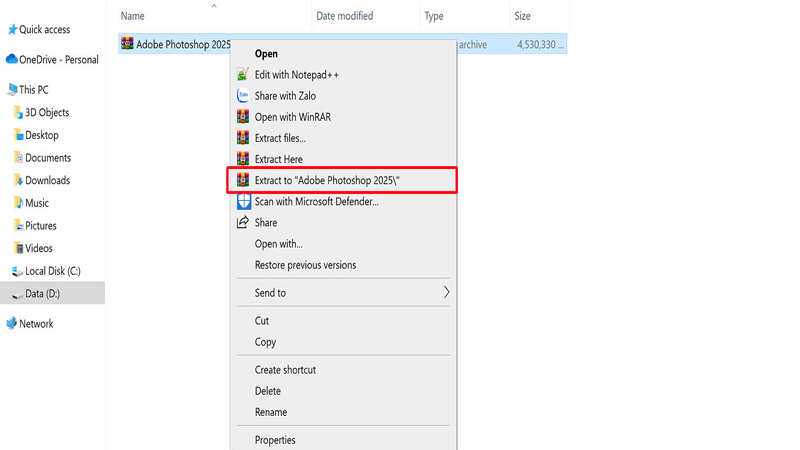800x450 pixels.
Task: Sort files by Date modified column
Action: tap(344, 16)
